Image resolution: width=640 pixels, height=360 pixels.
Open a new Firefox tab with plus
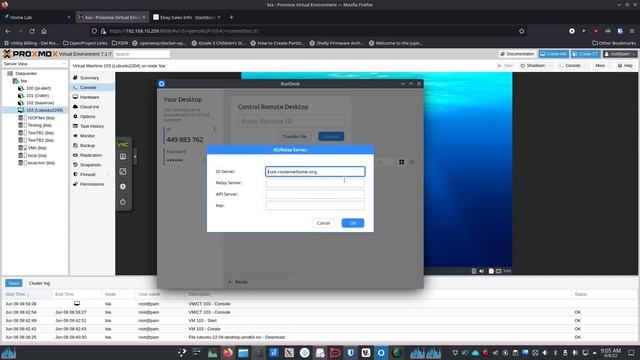coord(231,17)
